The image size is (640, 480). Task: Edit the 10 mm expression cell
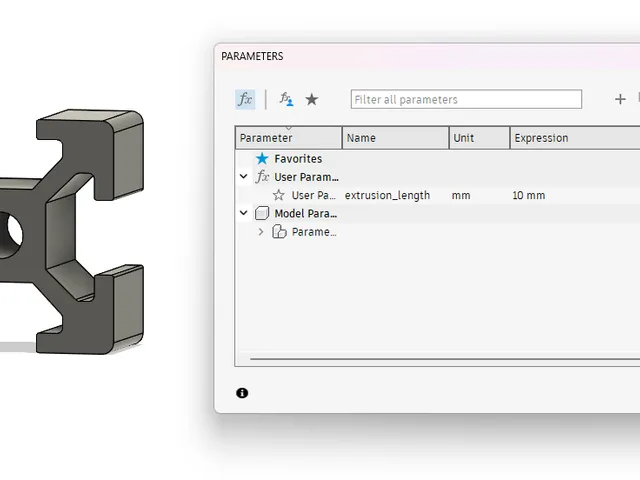[529, 196]
